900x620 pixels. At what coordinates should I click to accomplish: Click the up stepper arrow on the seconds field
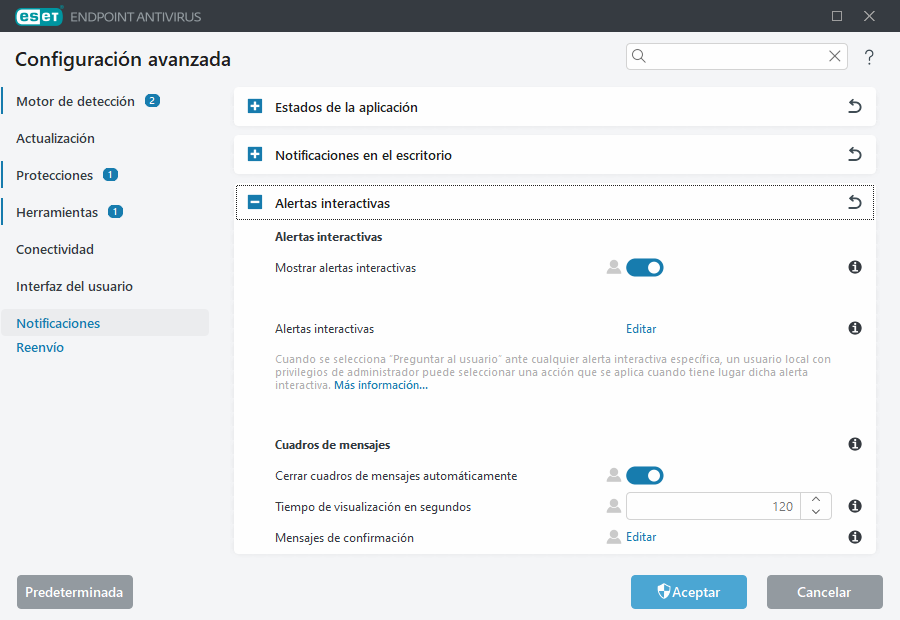[x=815, y=500]
